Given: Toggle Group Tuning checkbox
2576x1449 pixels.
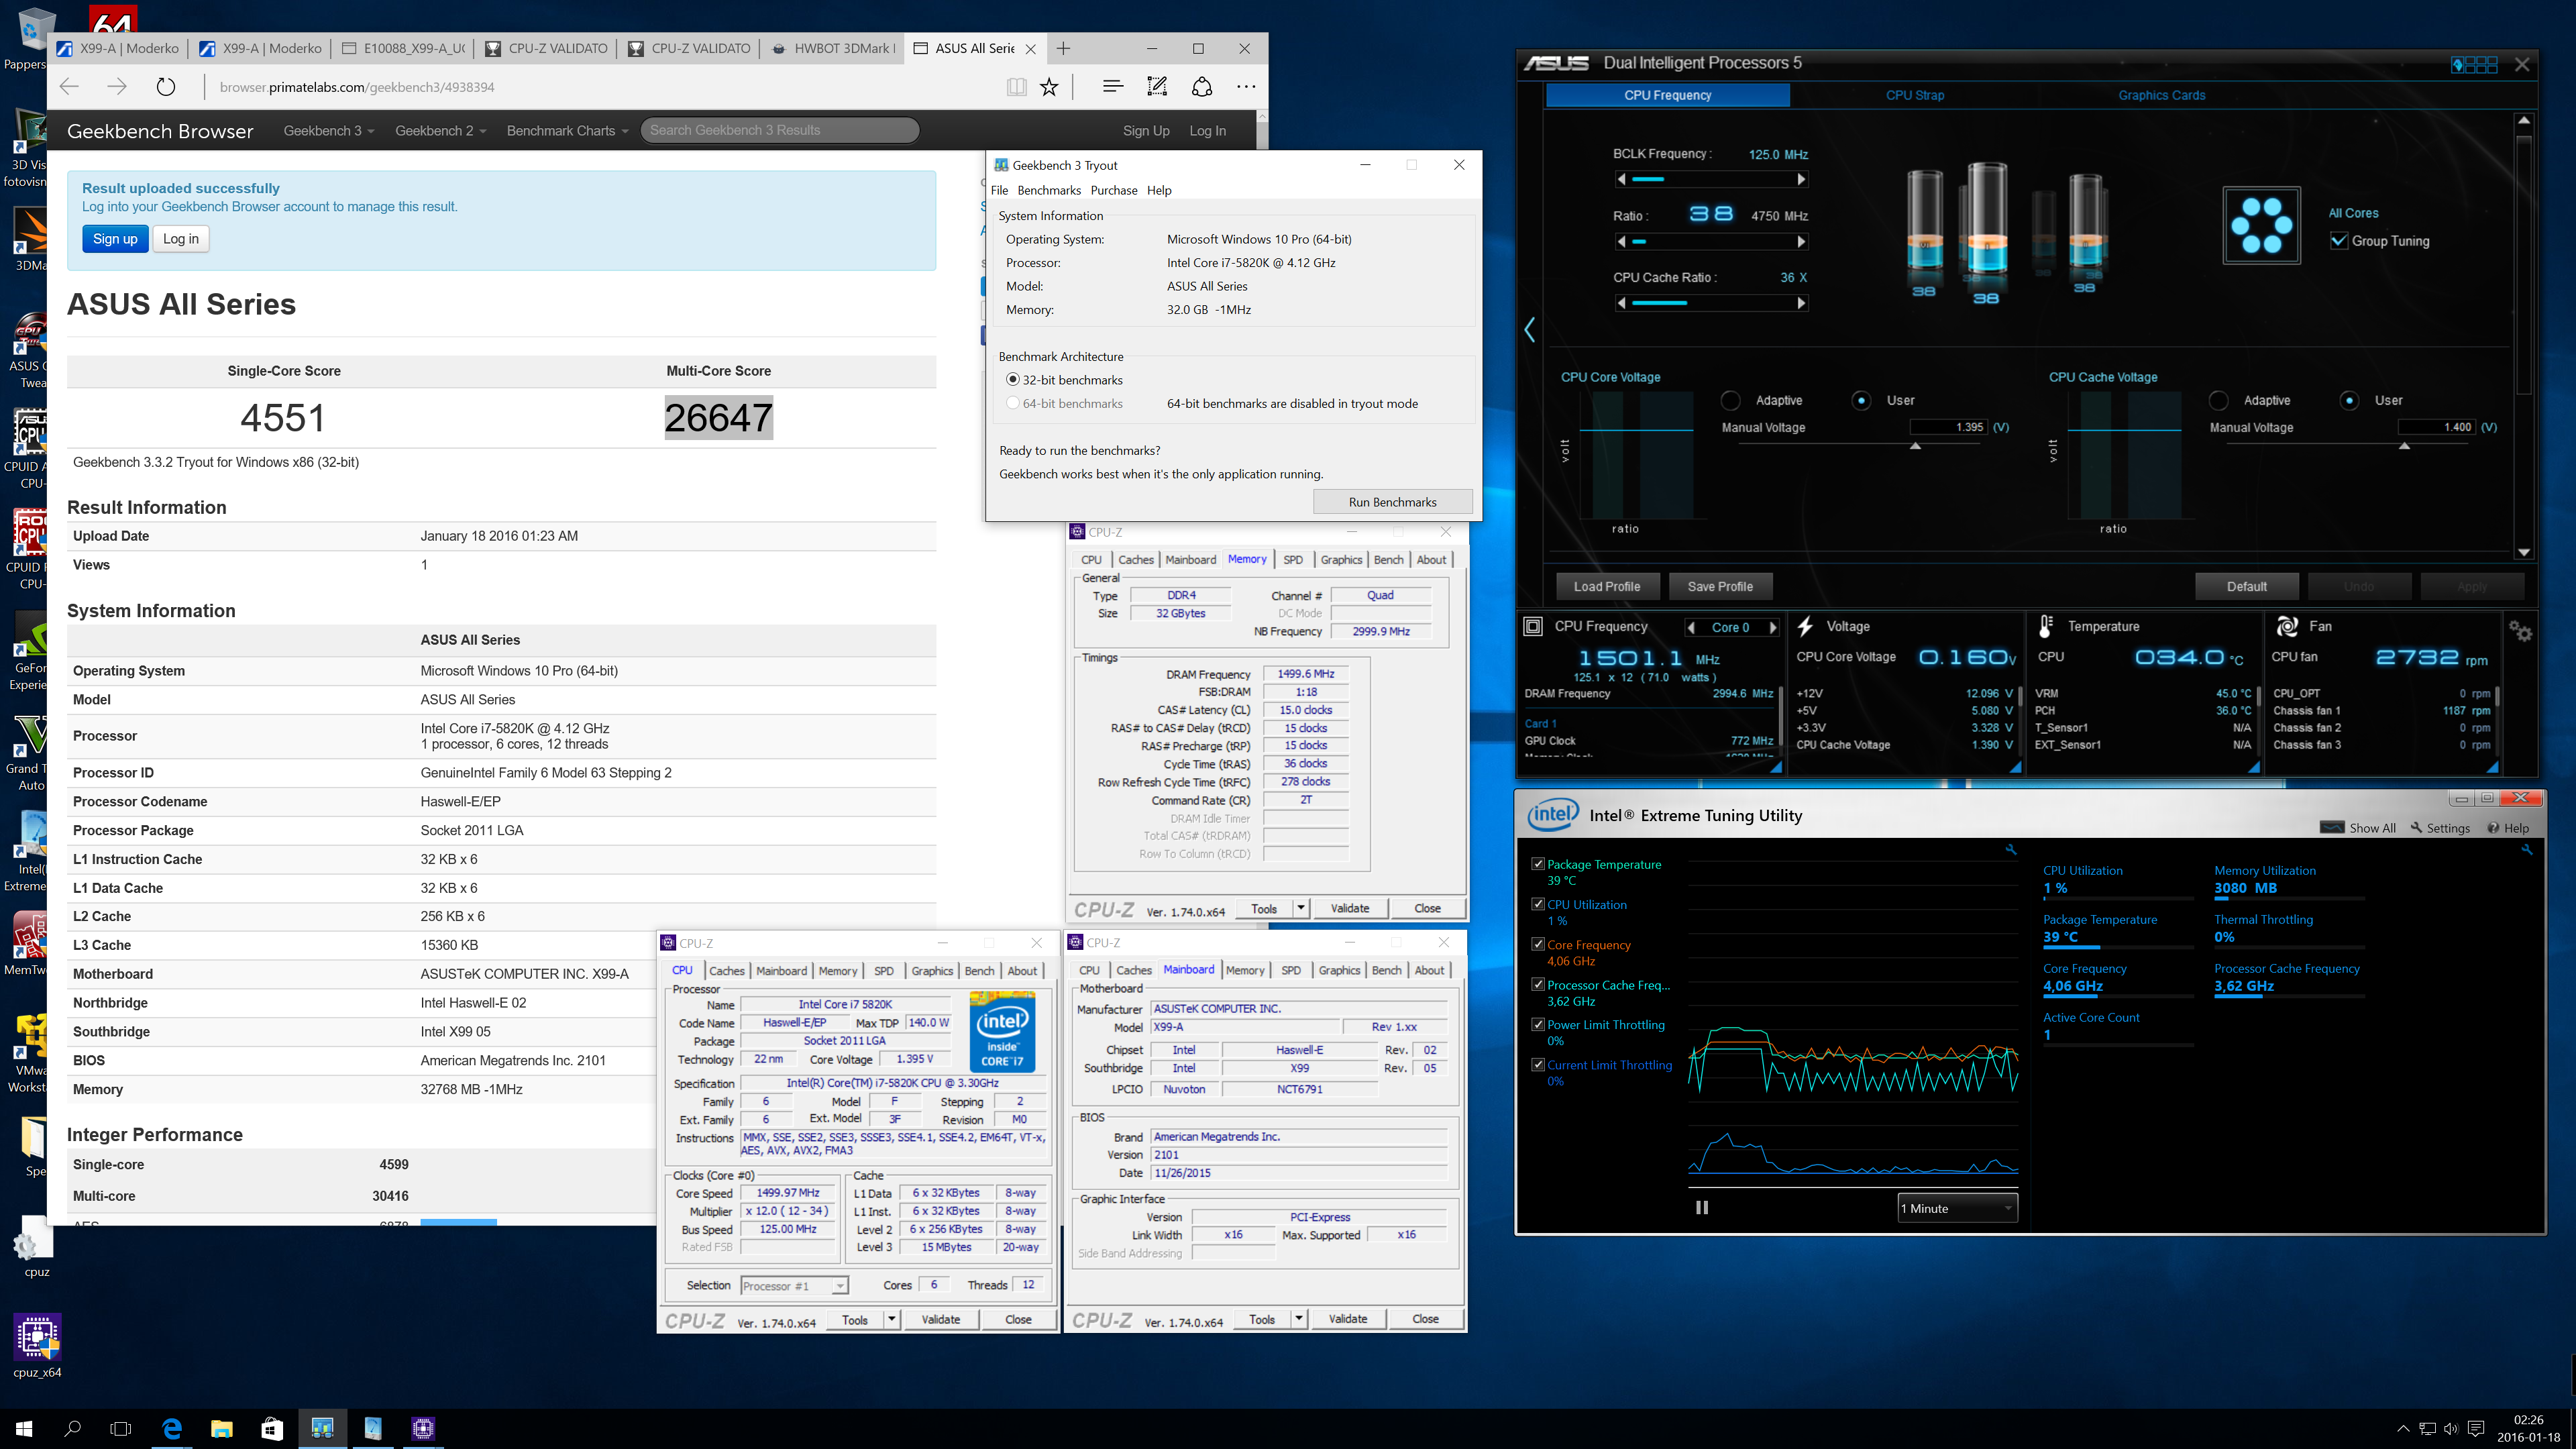Looking at the screenshot, I should point(2339,241).
